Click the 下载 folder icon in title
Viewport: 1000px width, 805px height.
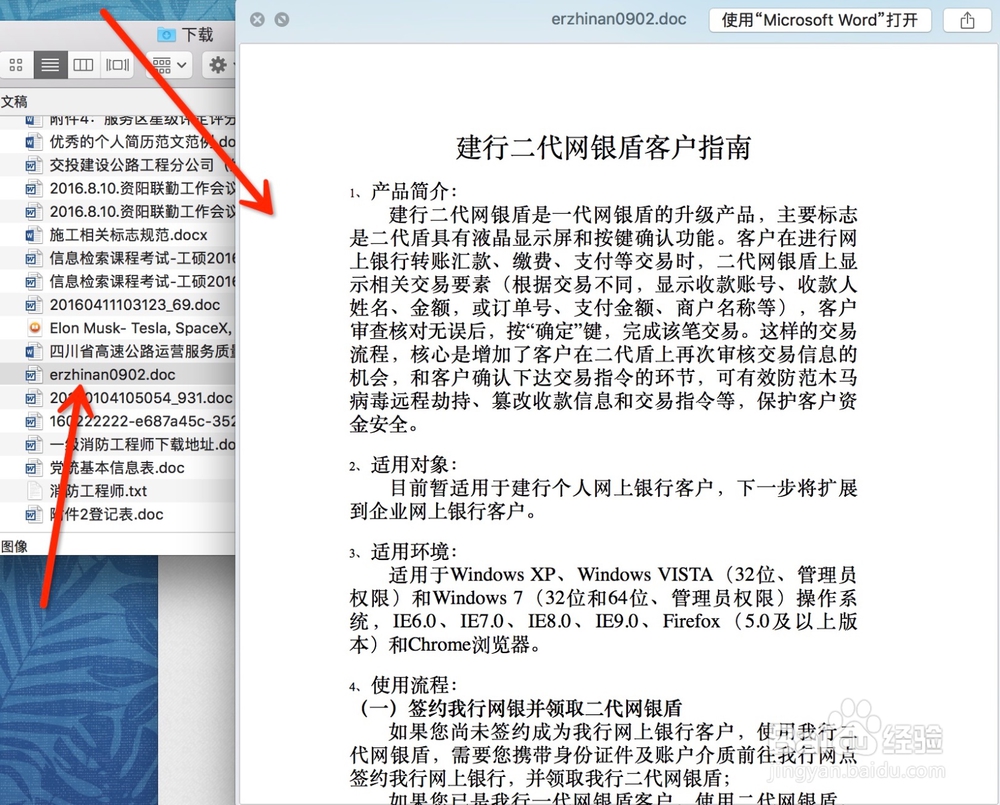point(166,34)
